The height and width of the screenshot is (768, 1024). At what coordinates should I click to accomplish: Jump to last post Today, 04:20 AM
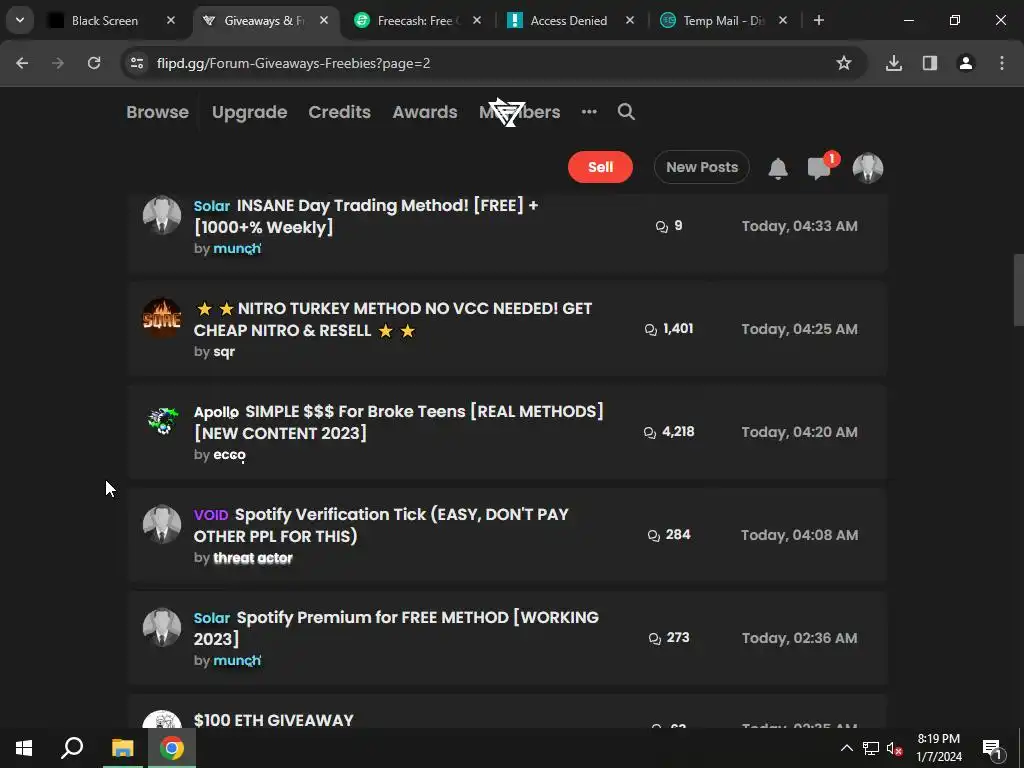tap(799, 432)
